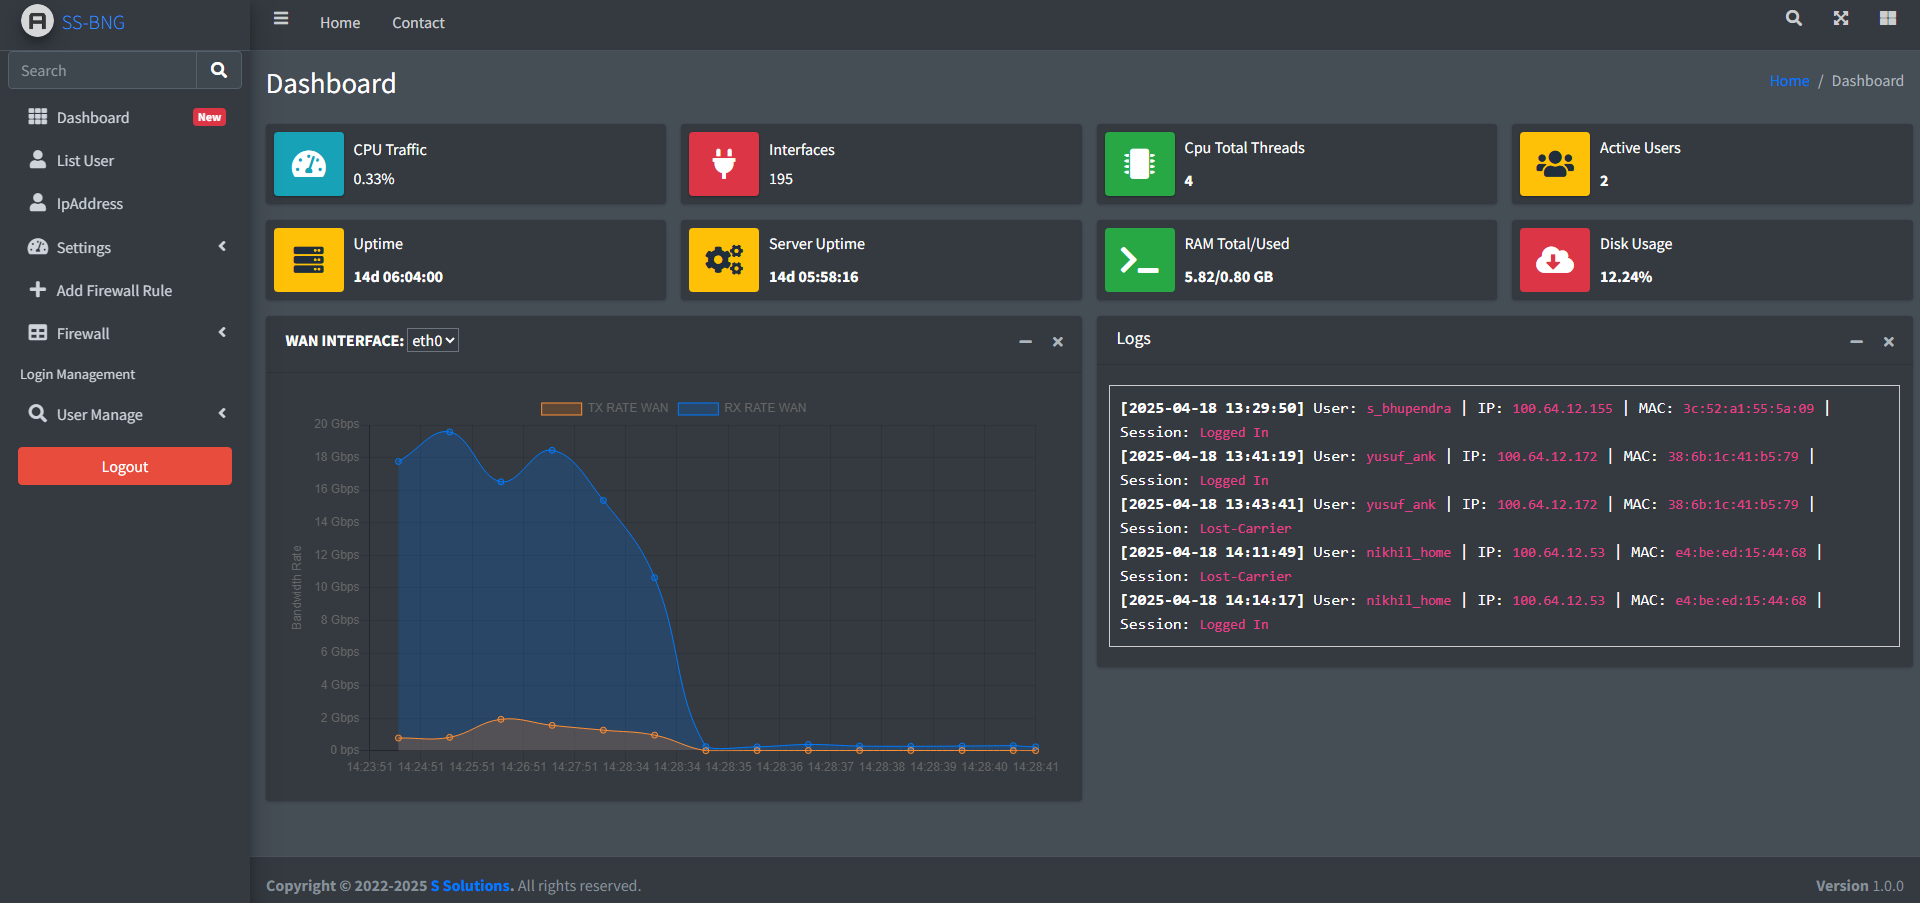Click the CPU Traffic gauge icon
This screenshot has width=1920, height=903.
click(x=309, y=164)
